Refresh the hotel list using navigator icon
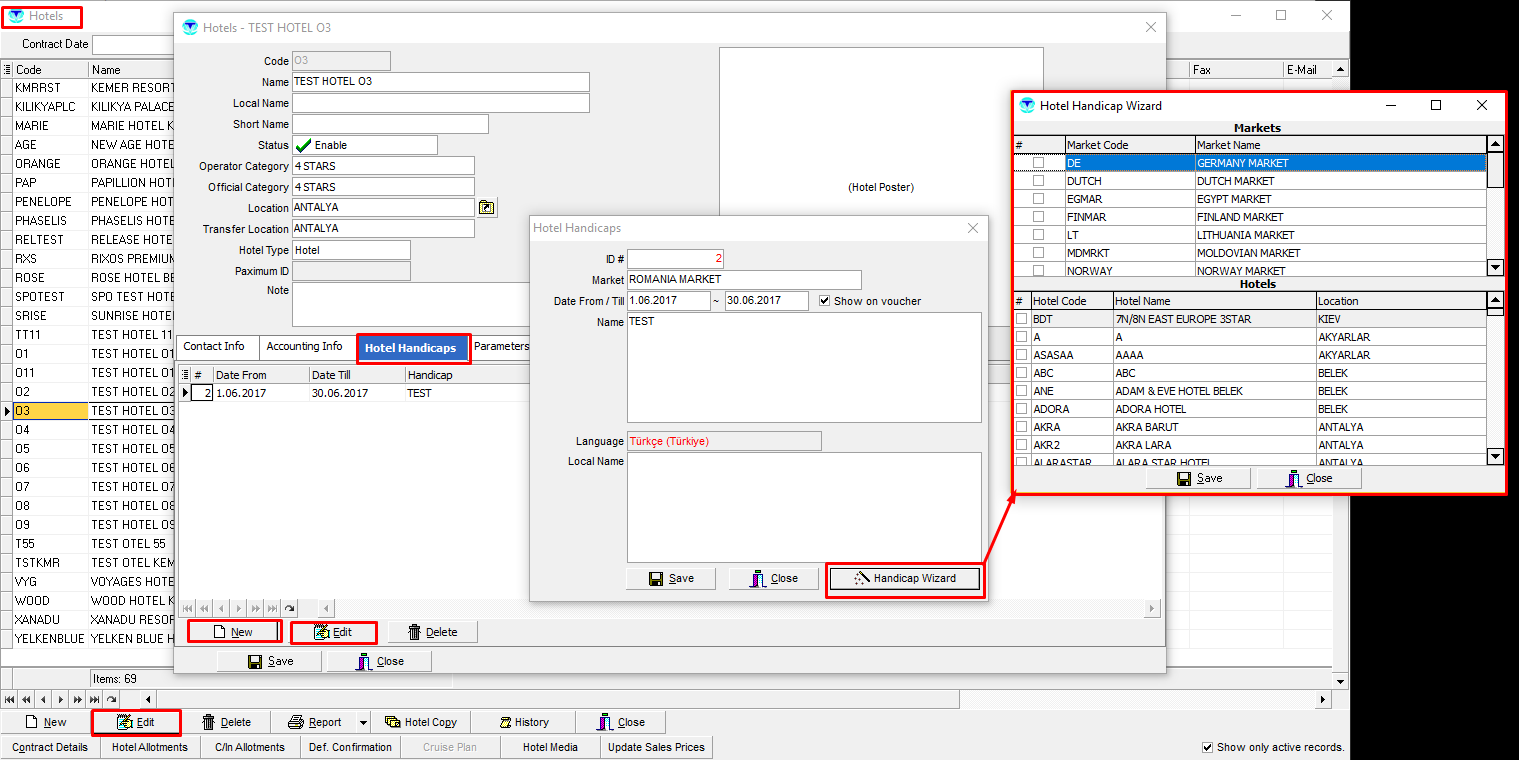 click(111, 700)
